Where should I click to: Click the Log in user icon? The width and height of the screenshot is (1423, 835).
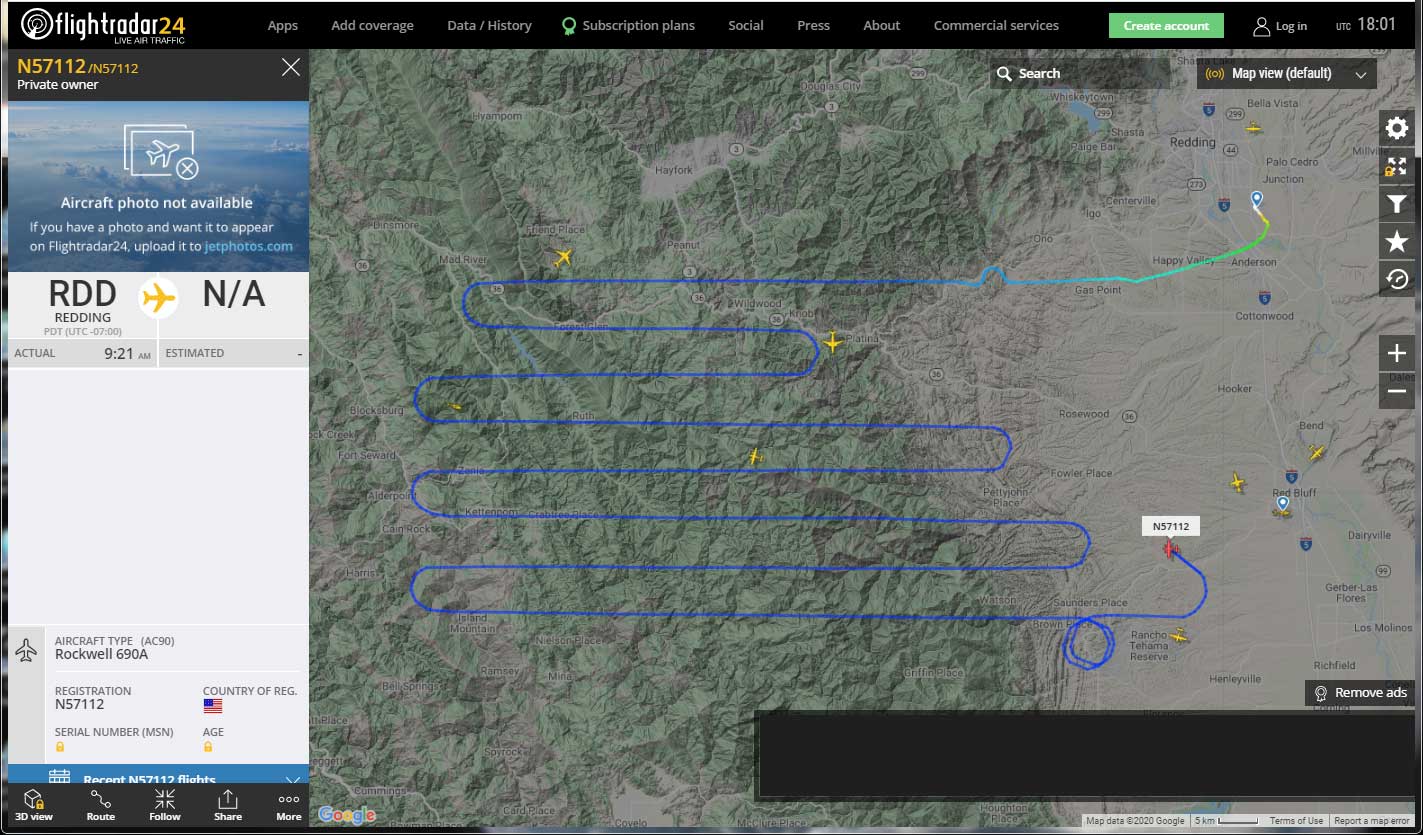(x=1262, y=26)
